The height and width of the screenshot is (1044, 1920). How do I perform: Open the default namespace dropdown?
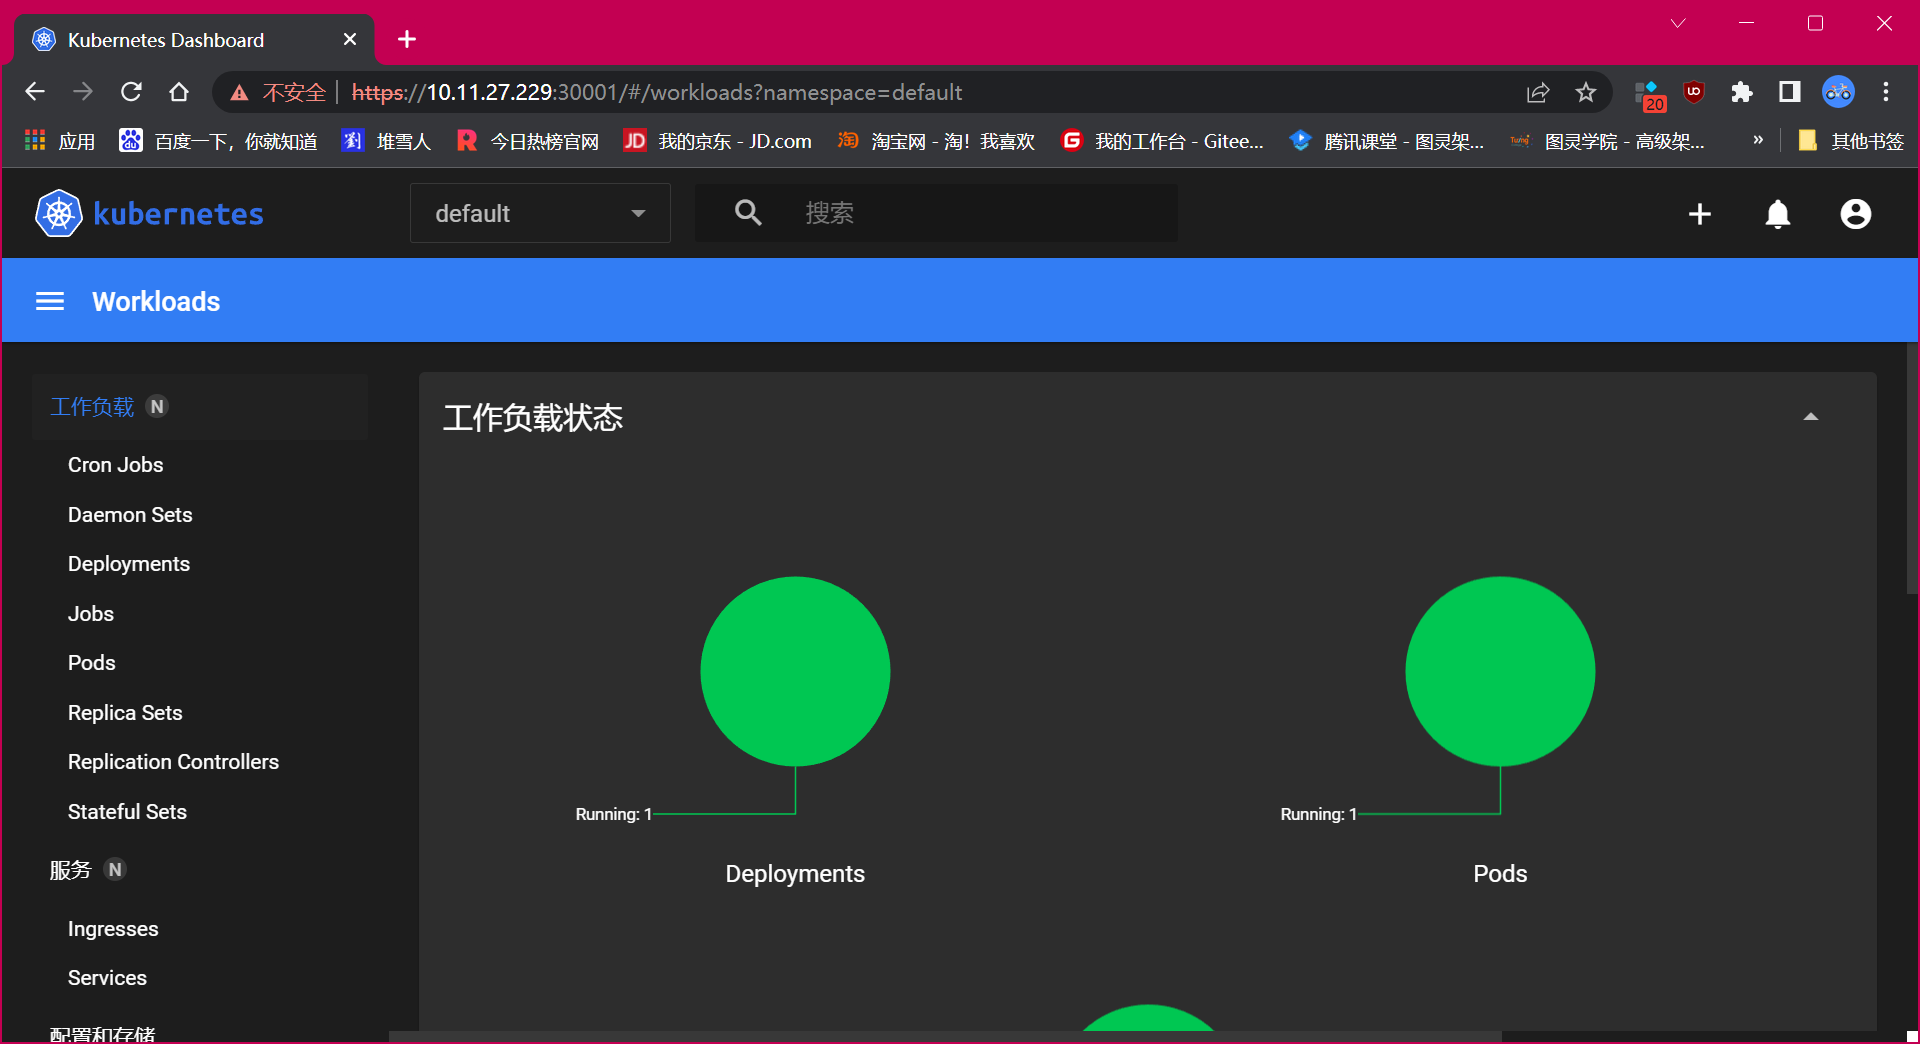(x=540, y=213)
